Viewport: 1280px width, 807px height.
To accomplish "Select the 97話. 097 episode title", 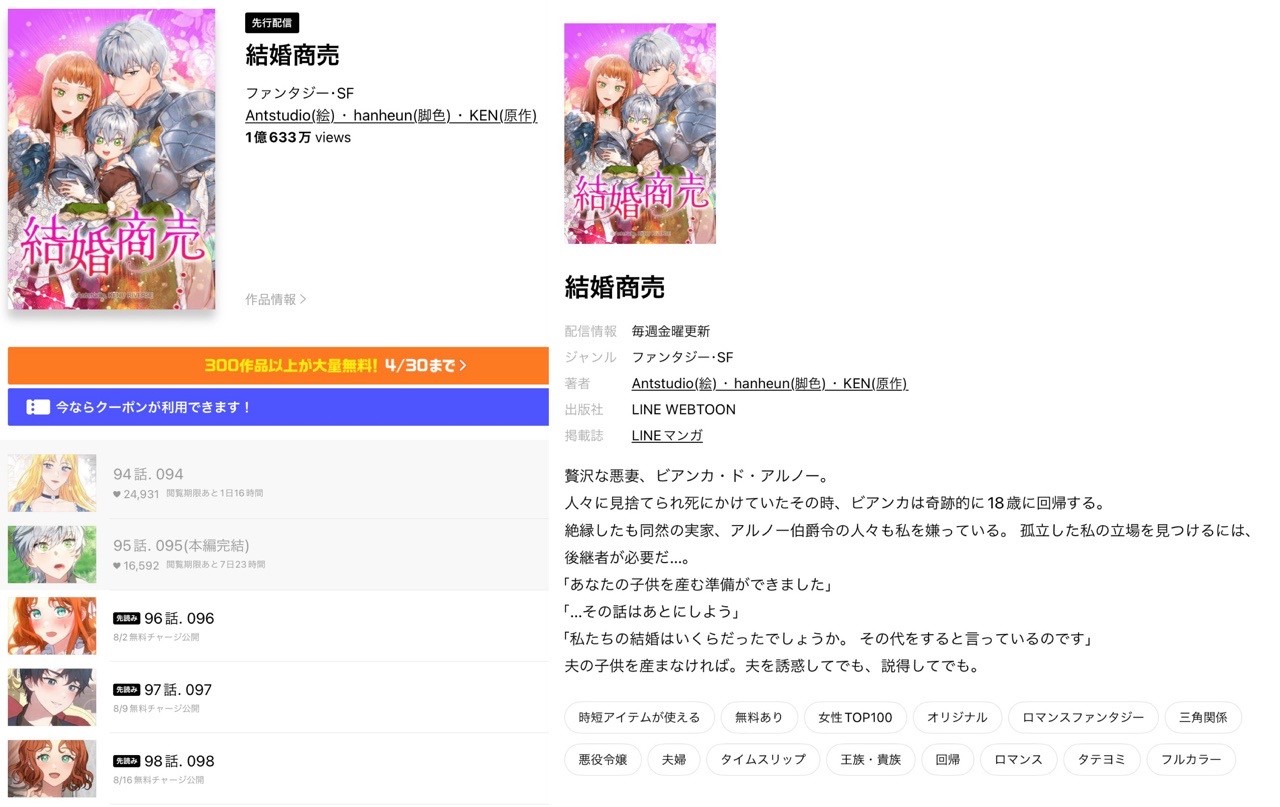I will tap(178, 690).
